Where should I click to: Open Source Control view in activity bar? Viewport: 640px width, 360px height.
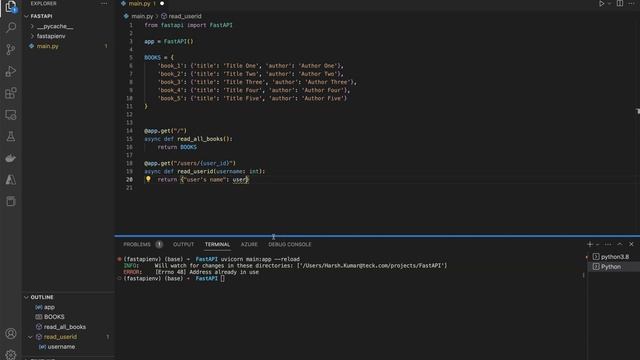click(x=11, y=49)
